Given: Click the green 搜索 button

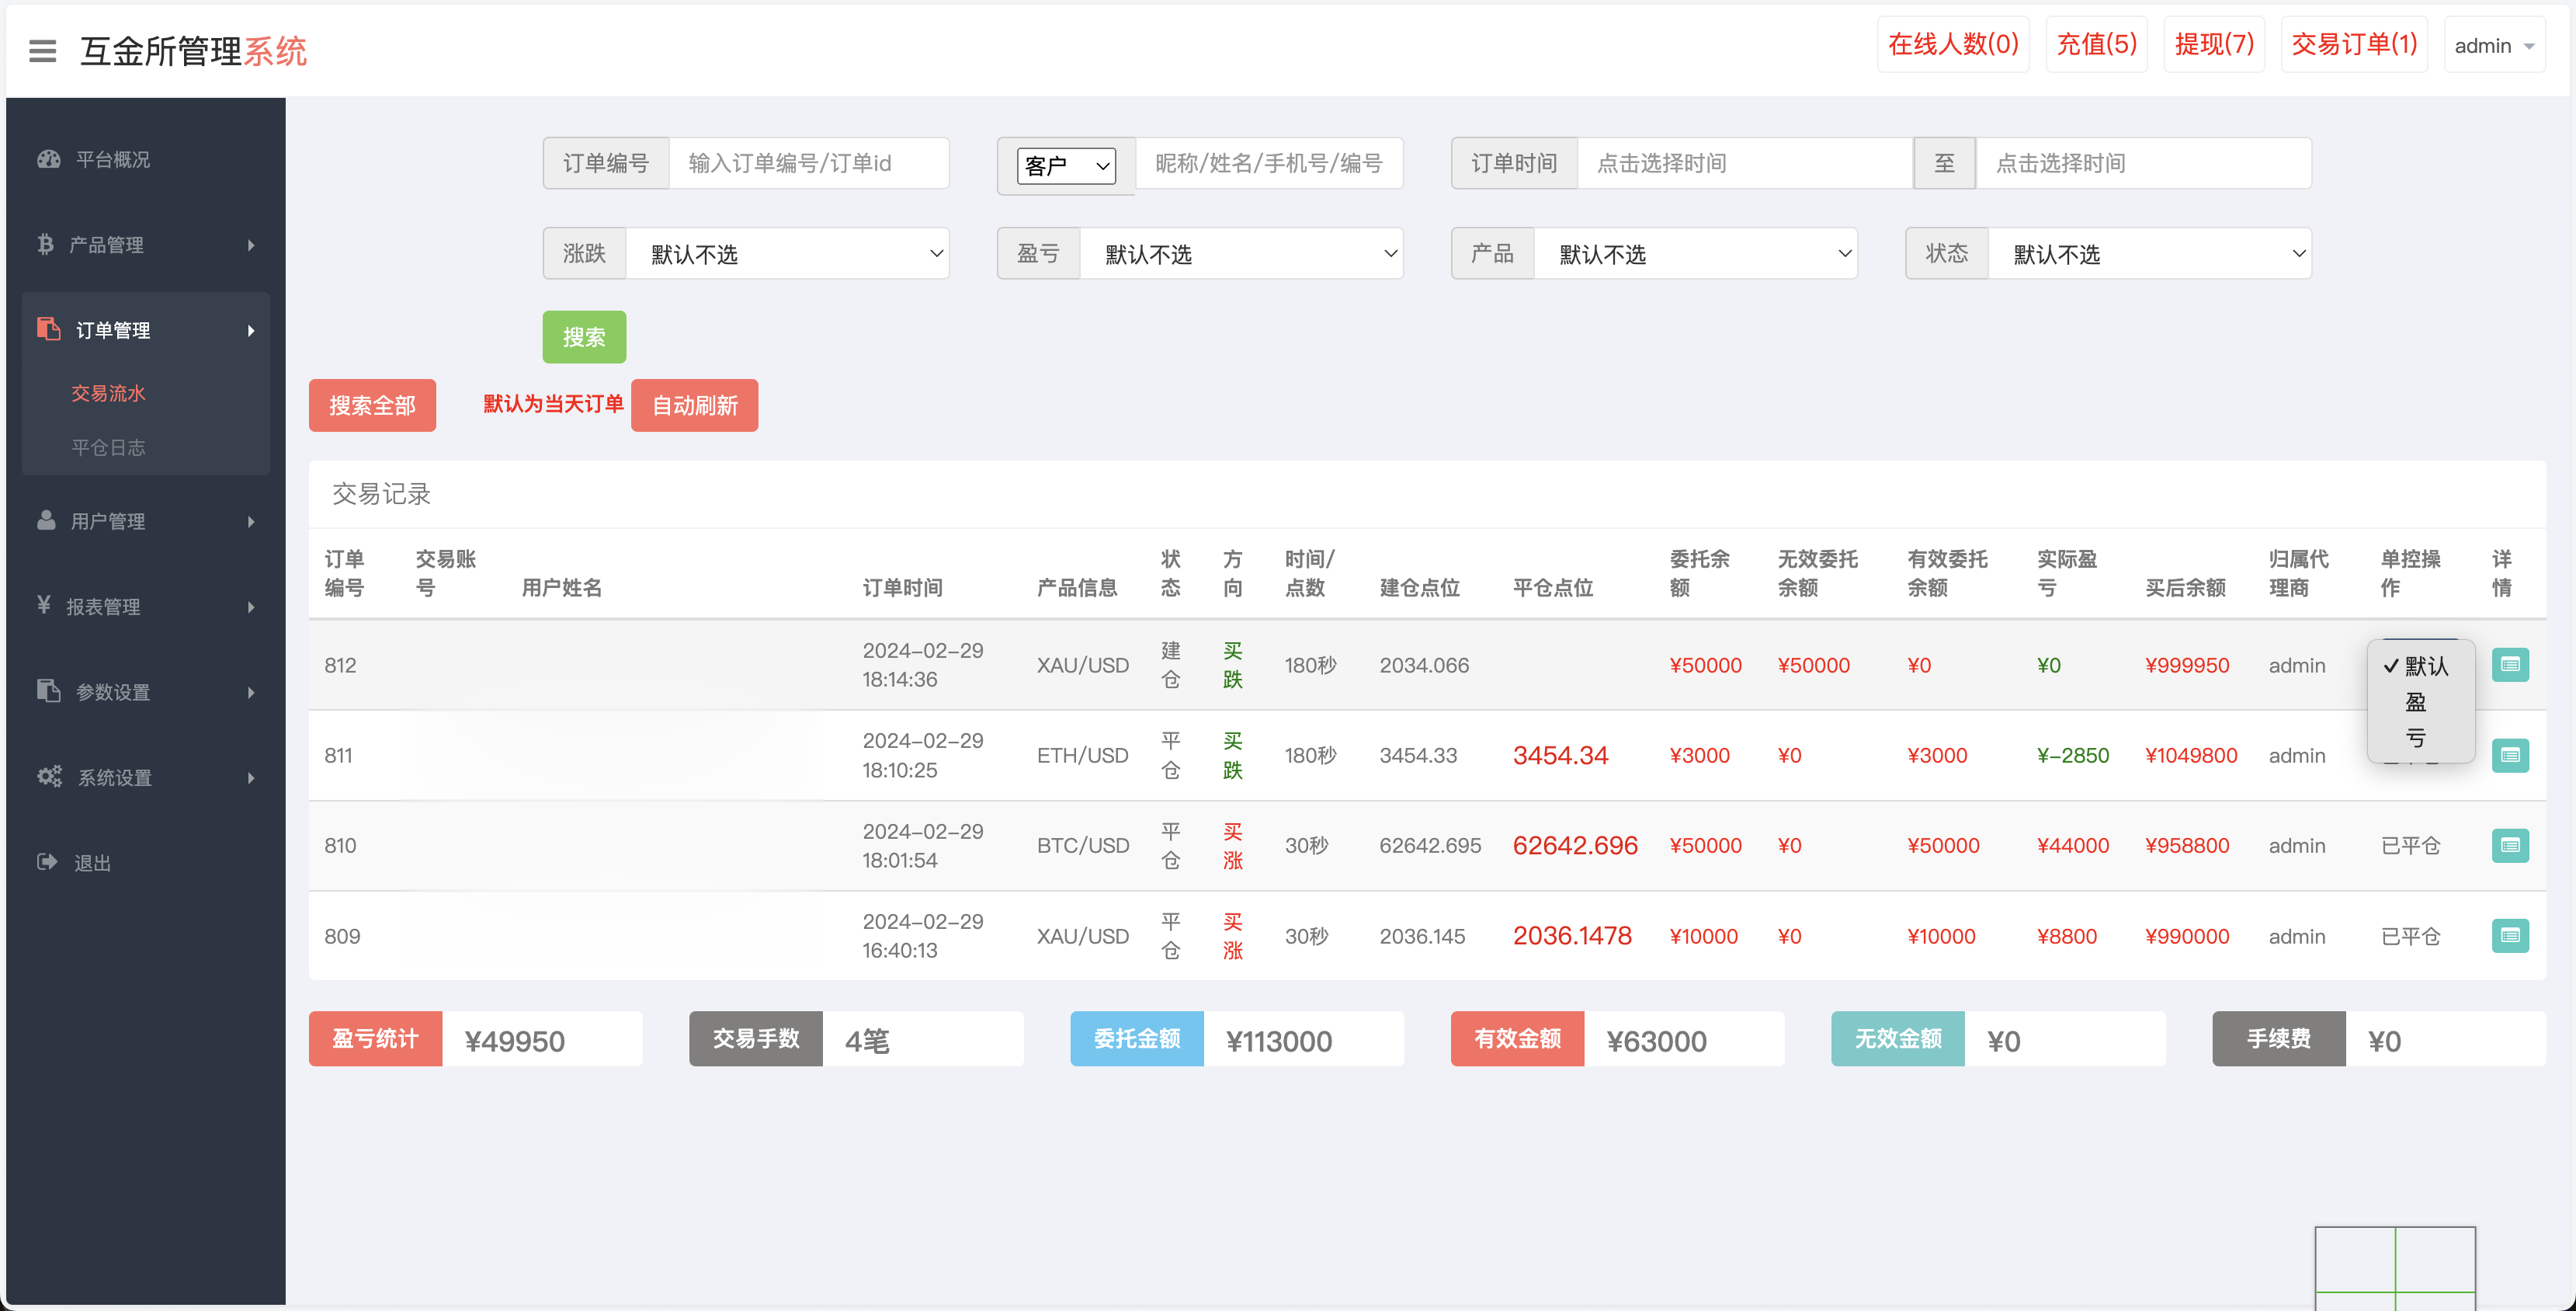Looking at the screenshot, I should 584,337.
